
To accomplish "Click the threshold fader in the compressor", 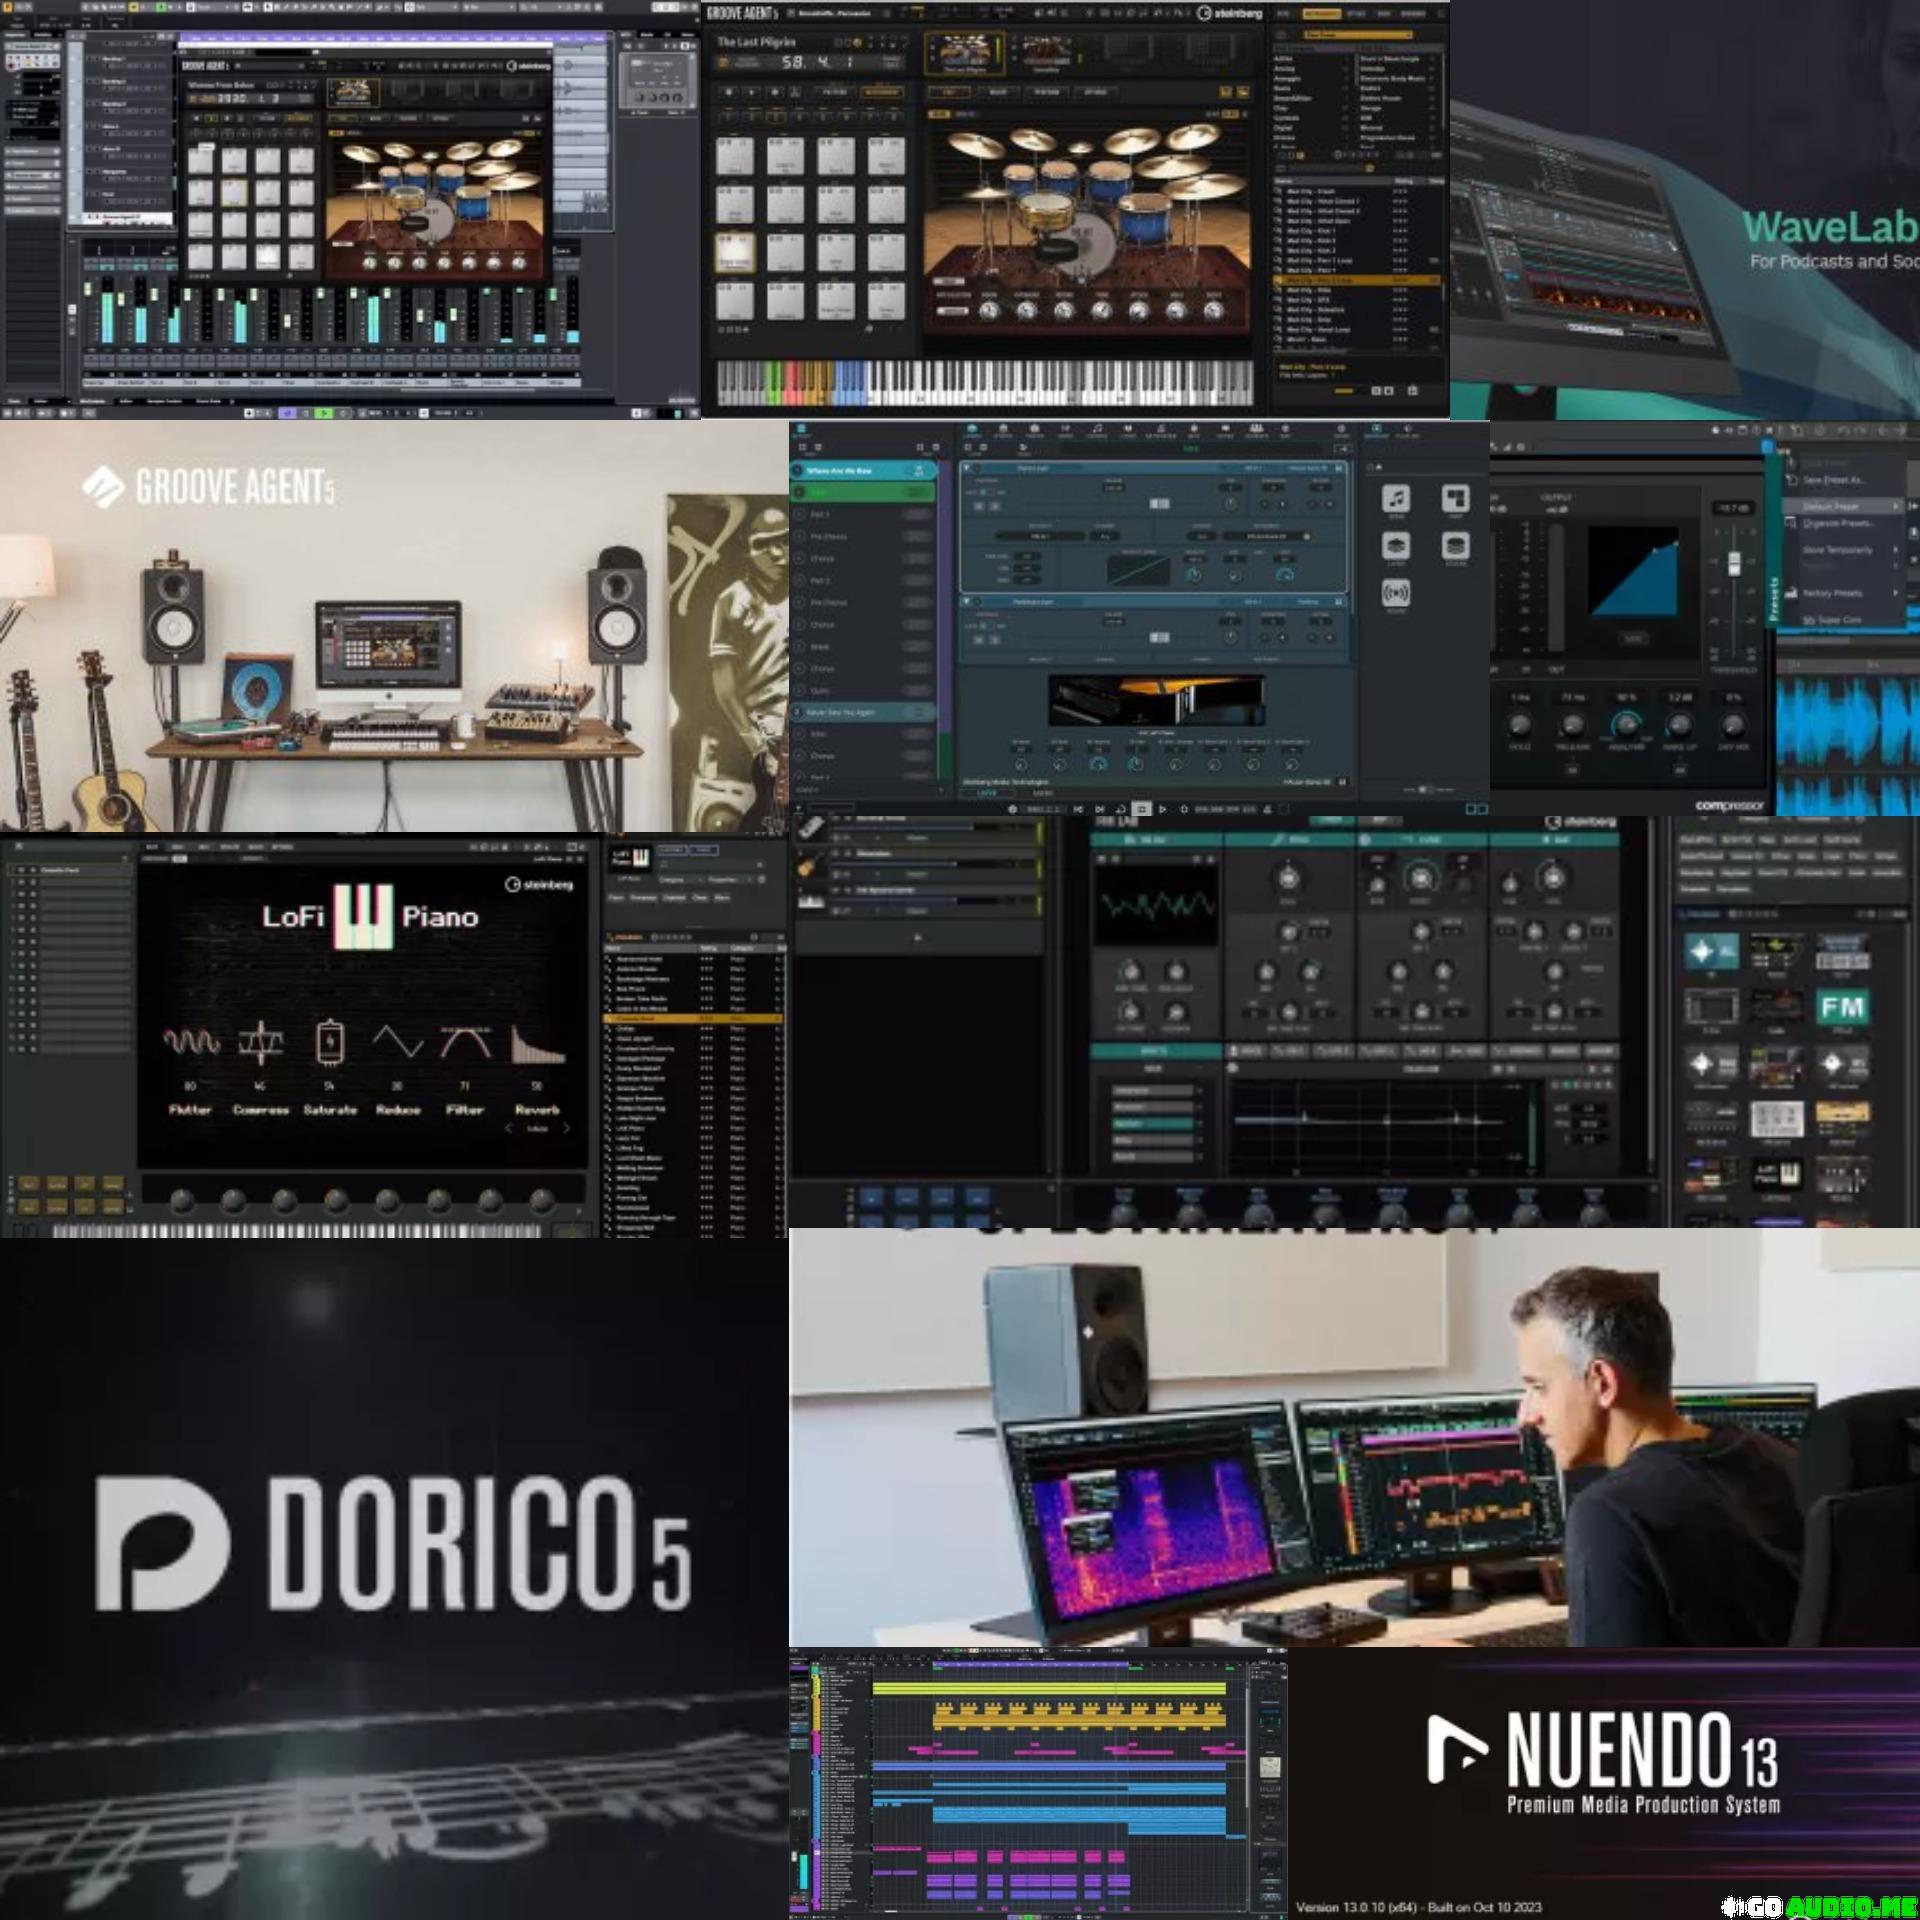I will [1734, 562].
